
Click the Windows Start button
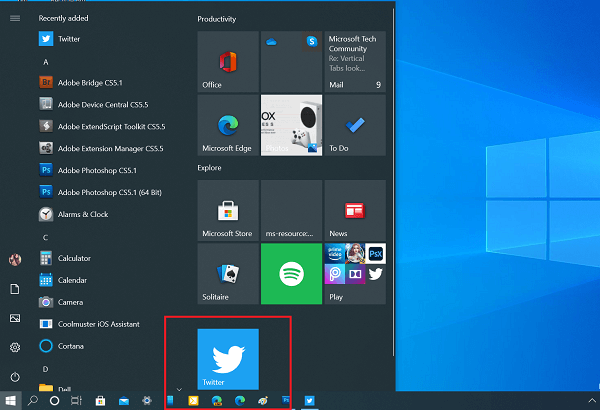coord(11,401)
